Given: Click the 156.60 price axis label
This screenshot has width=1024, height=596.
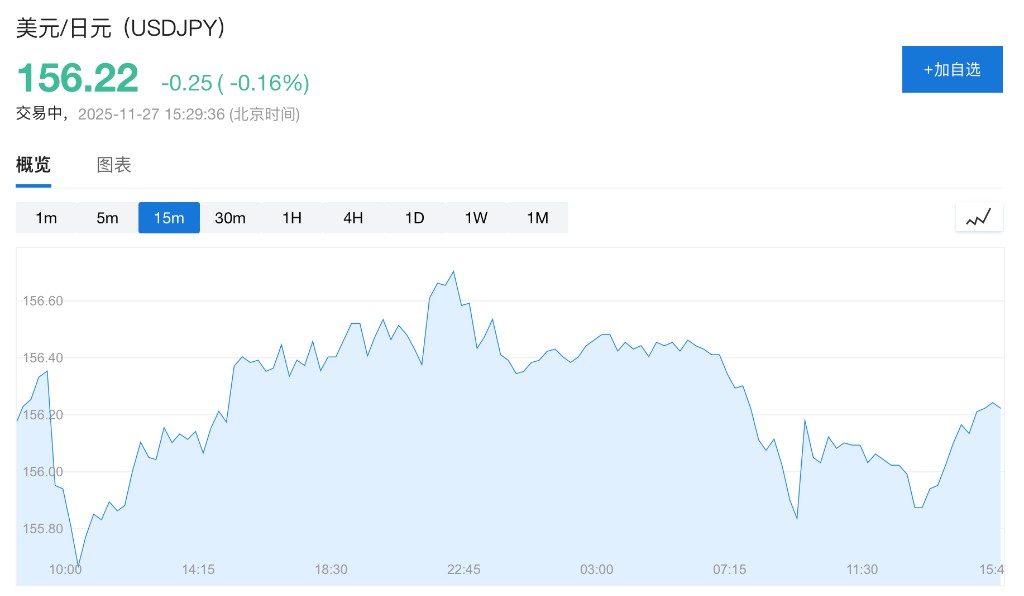Looking at the screenshot, I should (x=42, y=301).
